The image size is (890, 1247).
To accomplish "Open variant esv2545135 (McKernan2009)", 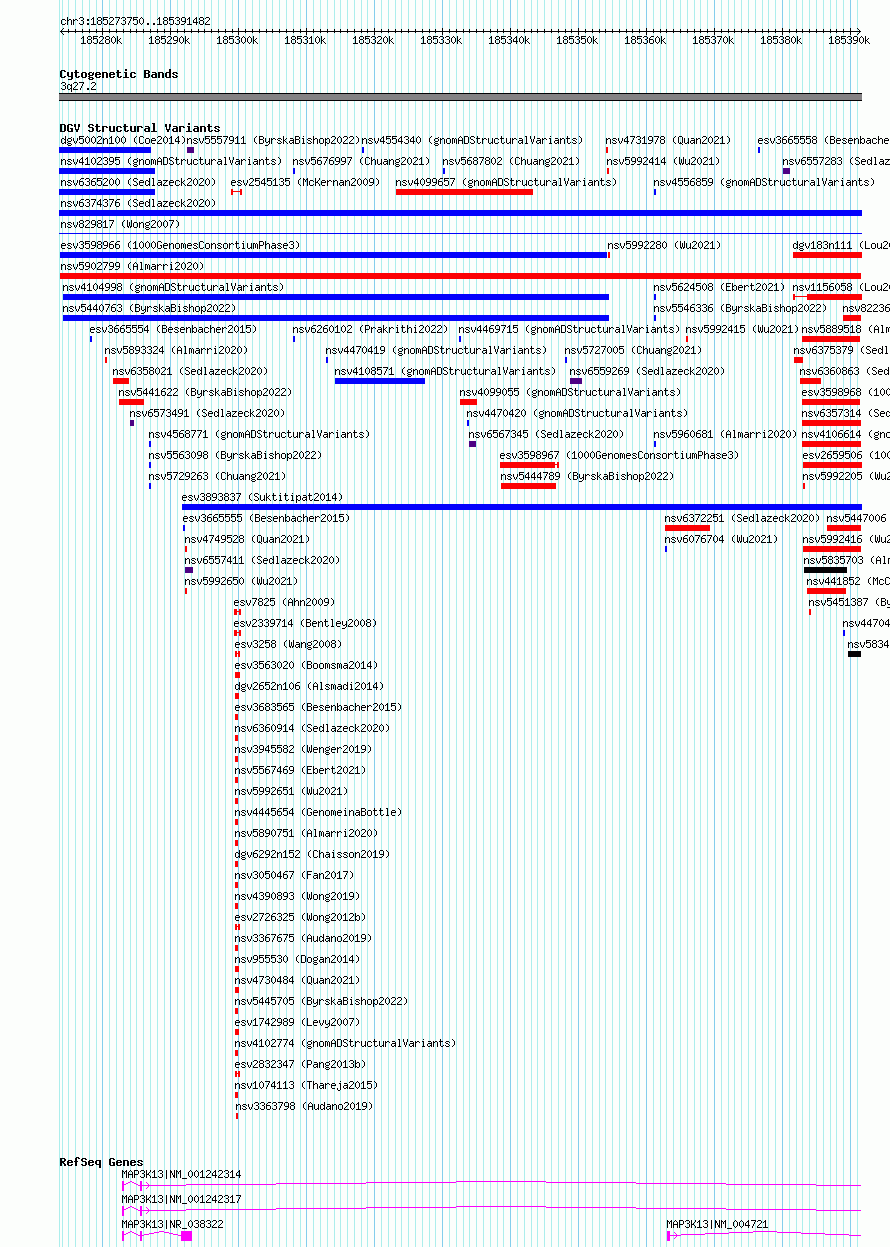I will click(305, 182).
